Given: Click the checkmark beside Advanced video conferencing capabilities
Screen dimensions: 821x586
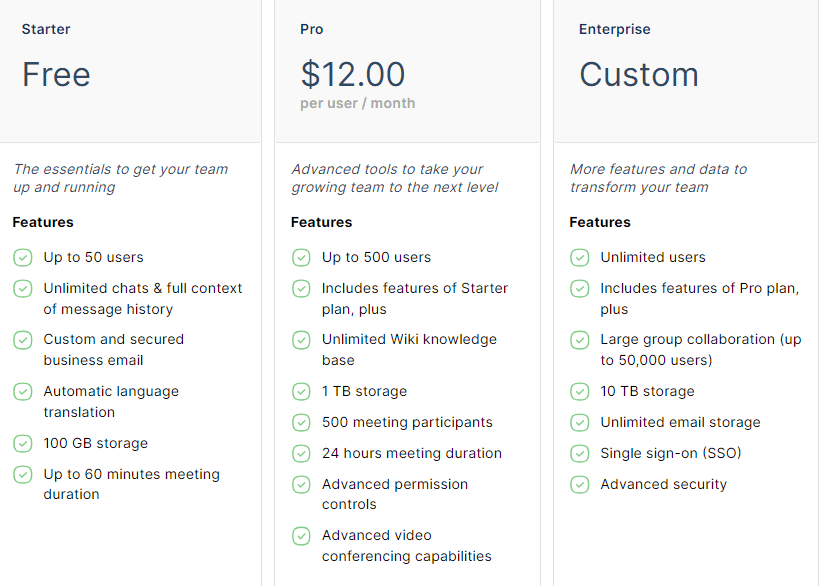Looking at the screenshot, I should pyautogui.click(x=301, y=536).
